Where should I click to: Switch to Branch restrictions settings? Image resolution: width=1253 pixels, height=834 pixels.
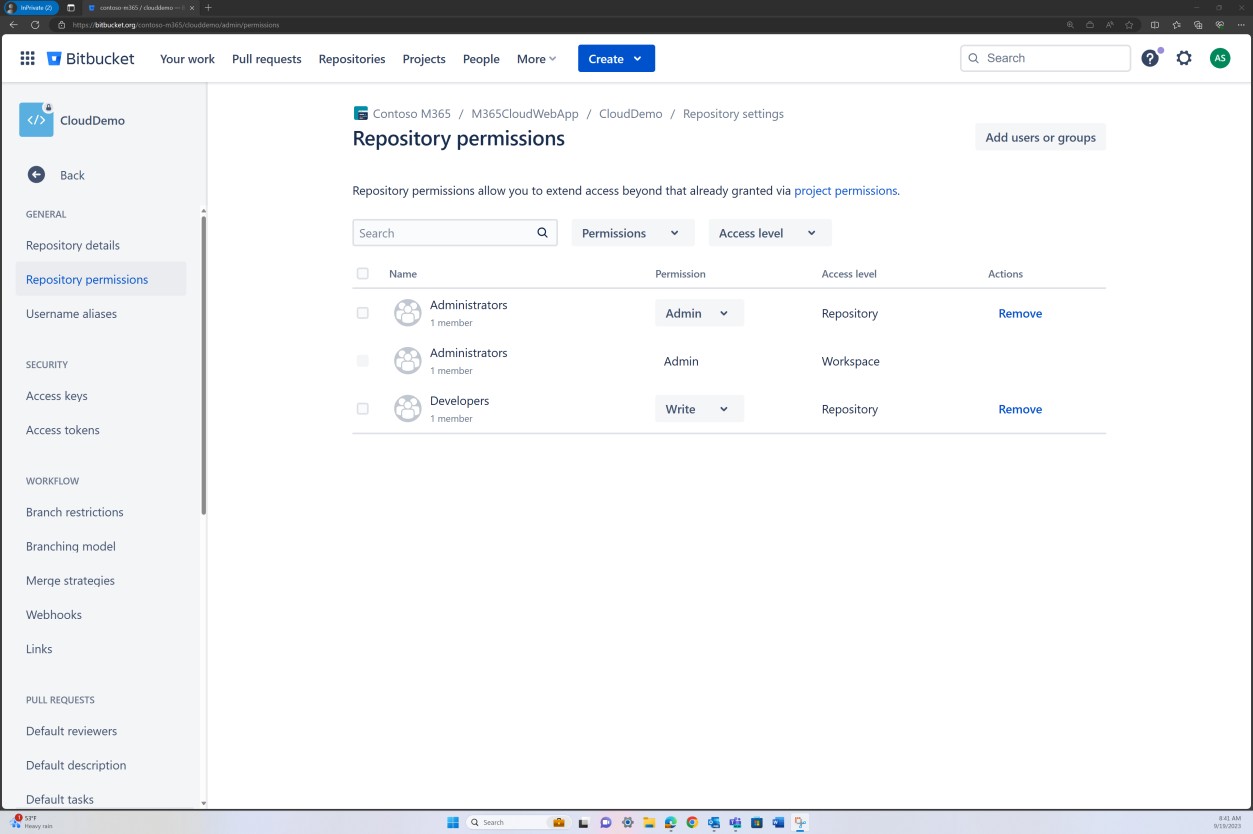point(73,512)
